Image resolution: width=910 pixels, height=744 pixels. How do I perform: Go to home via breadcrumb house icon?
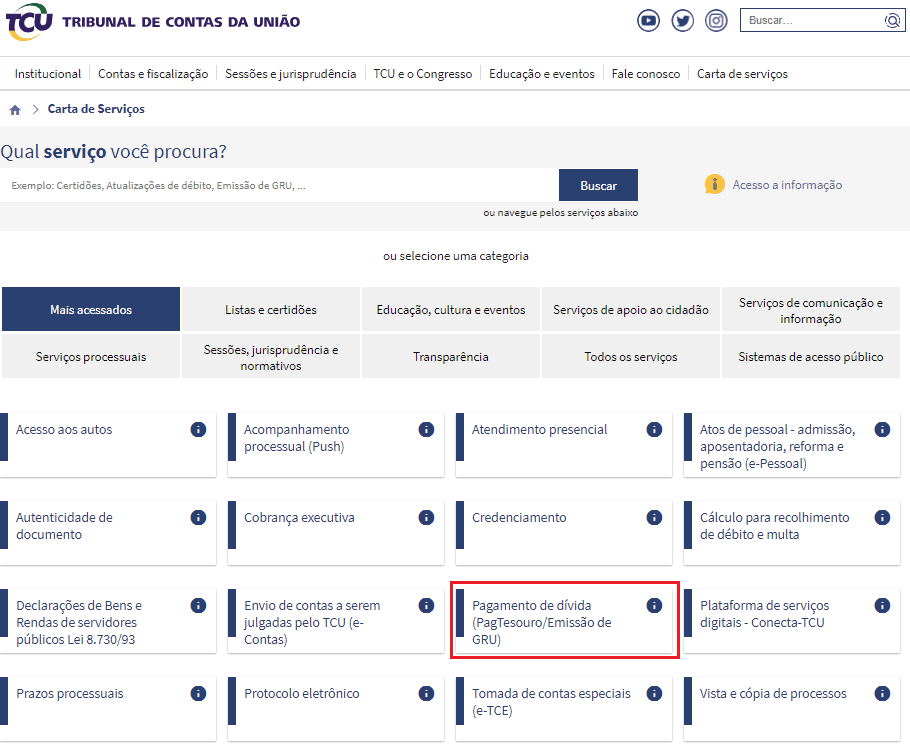(x=15, y=110)
